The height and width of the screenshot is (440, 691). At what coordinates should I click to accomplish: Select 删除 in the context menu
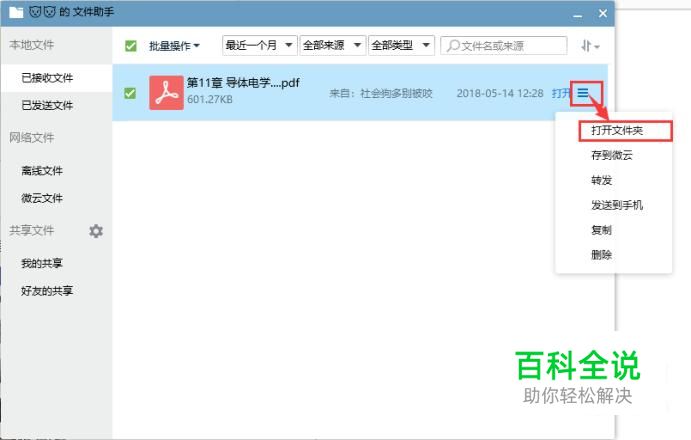[602, 254]
